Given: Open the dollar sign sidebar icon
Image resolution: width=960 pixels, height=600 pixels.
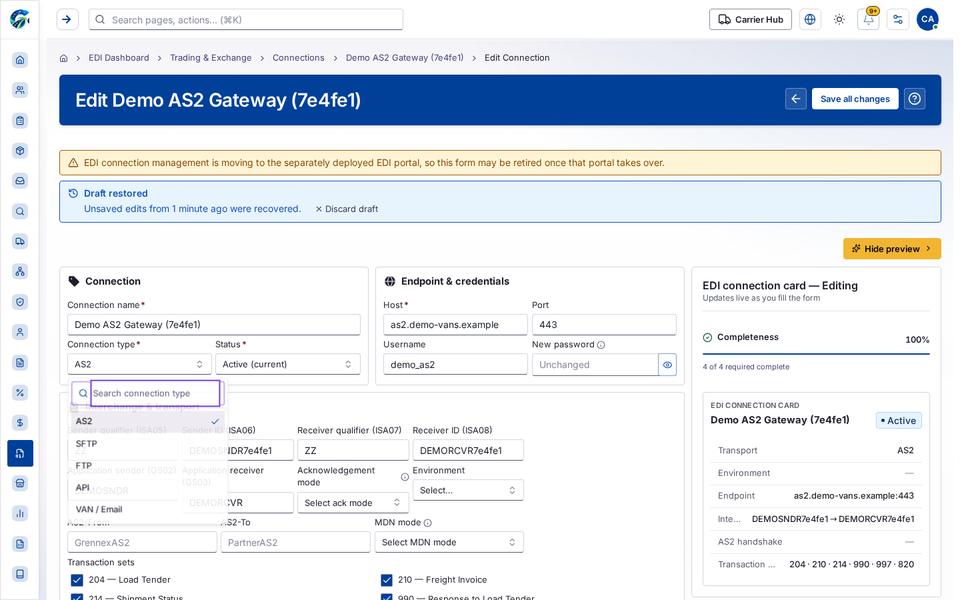Looking at the screenshot, I should click(20, 423).
